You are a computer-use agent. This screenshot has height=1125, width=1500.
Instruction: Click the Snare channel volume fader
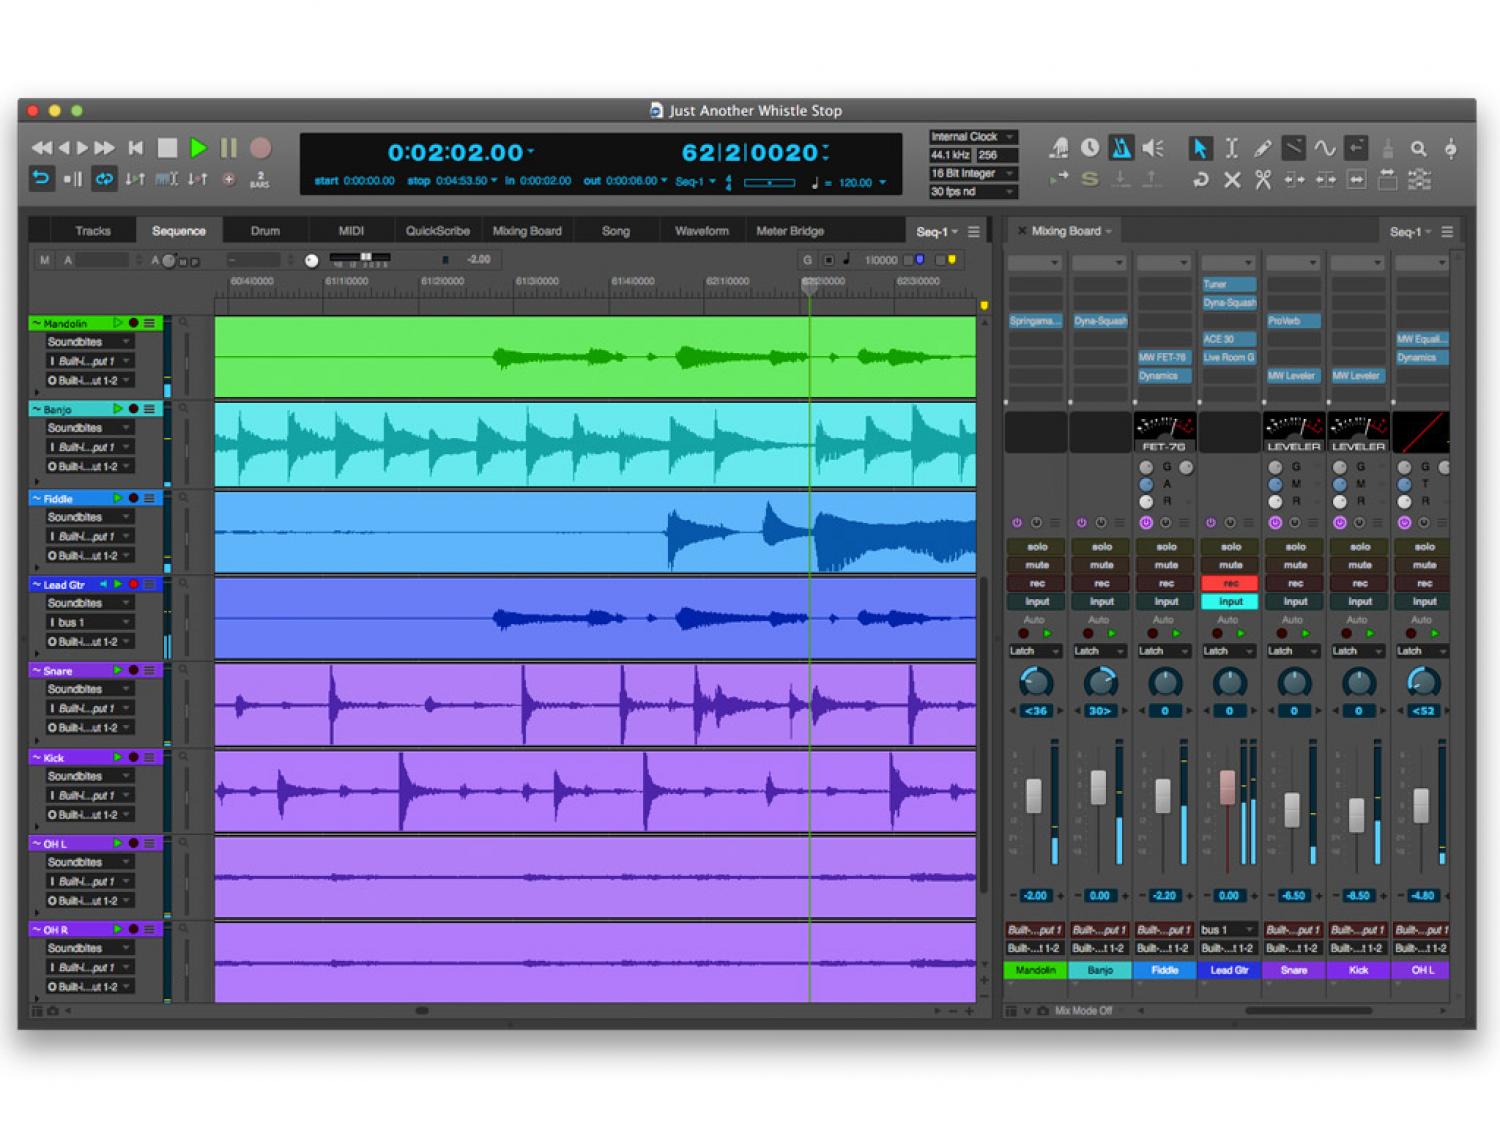(x=1292, y=808)
